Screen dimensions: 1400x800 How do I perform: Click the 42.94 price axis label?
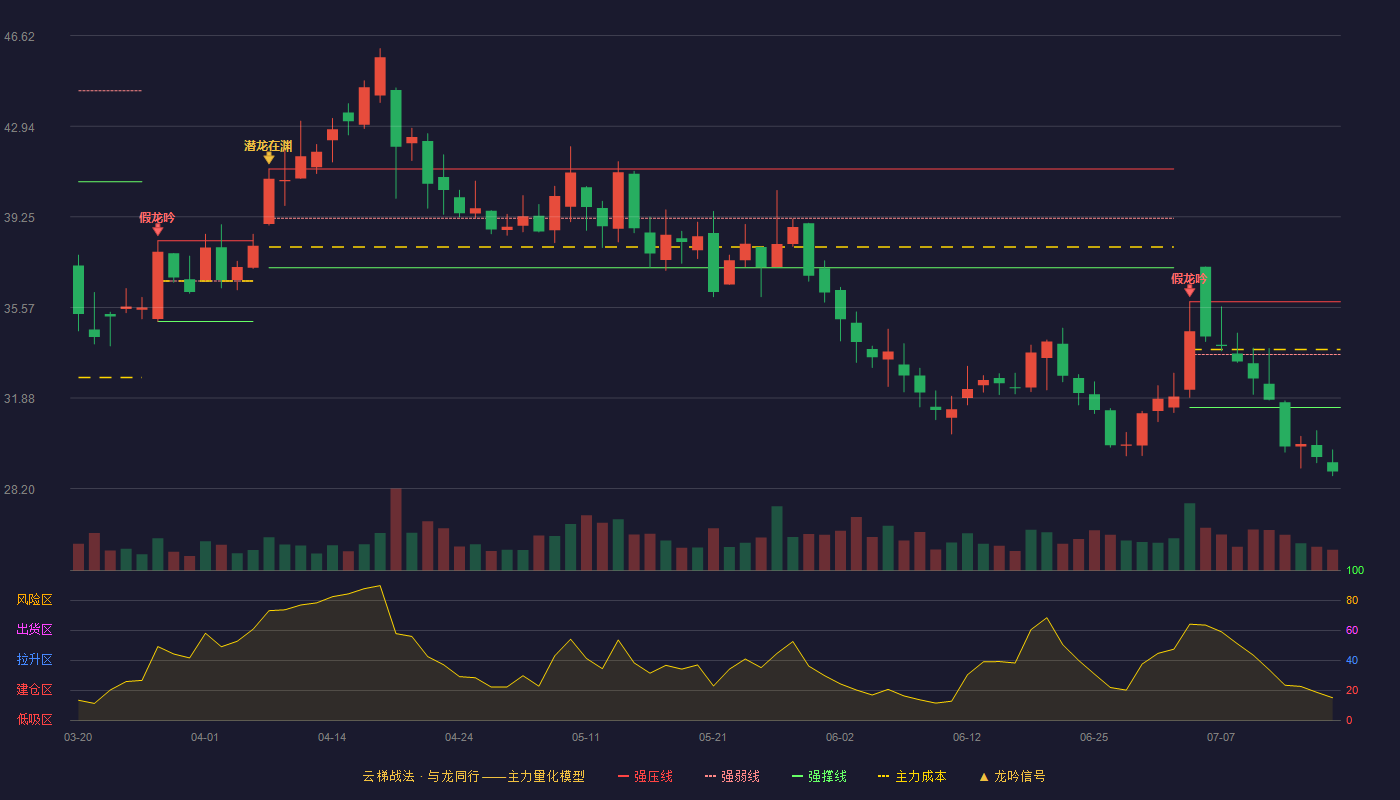tap(19, 128)
